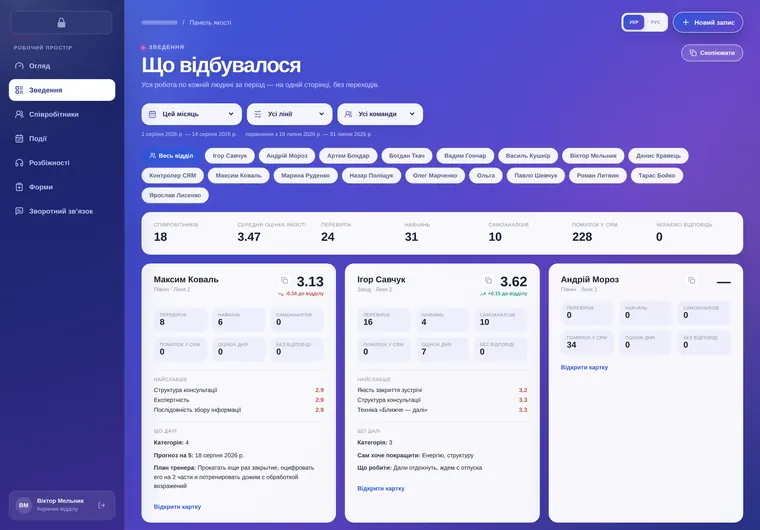This screenshot has width=760, height=530.
Task: Switch language to УКР
Action: tap(633, 22)
